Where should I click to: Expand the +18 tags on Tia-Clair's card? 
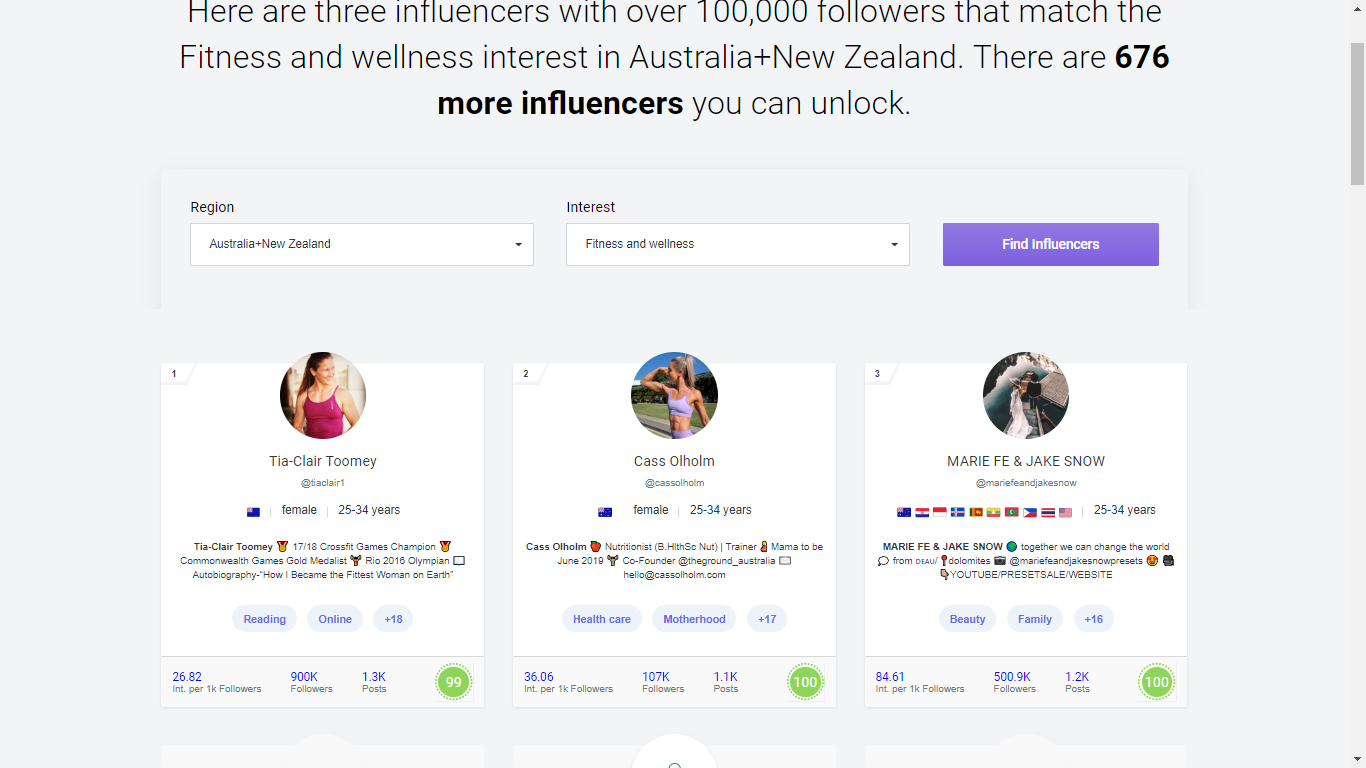(x=392, y=618)
